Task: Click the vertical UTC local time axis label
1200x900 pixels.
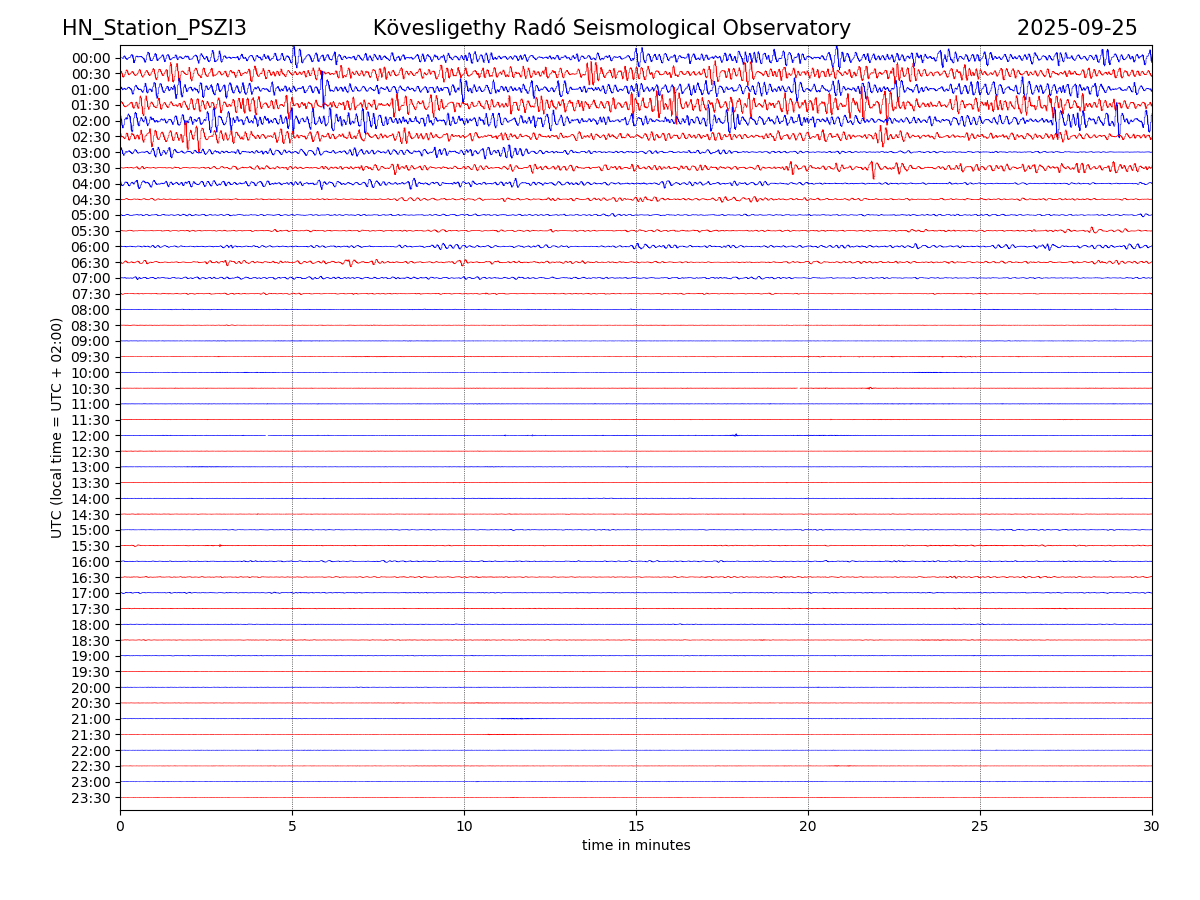Action: [x=57, y=427]
